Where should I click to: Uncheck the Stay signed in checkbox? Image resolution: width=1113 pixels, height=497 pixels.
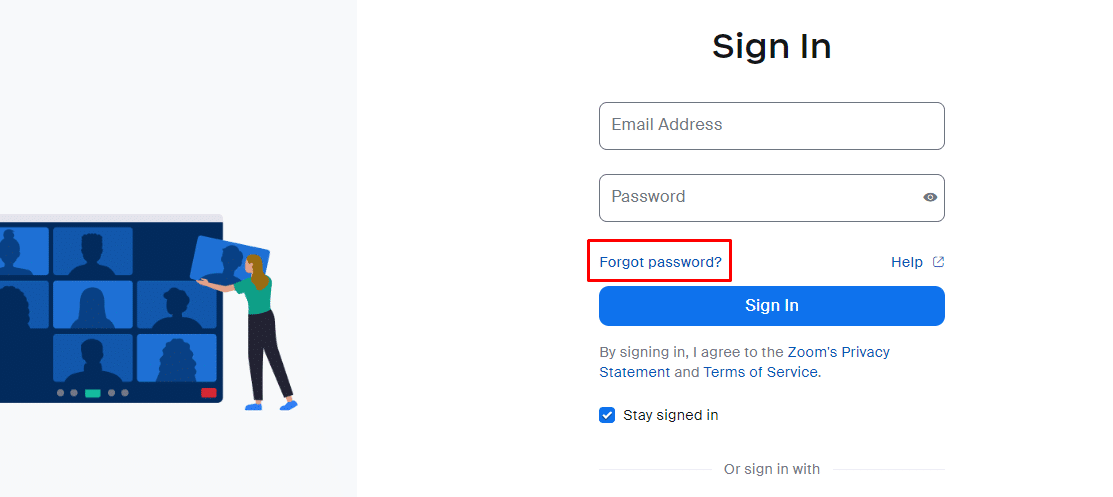(607, 415)
